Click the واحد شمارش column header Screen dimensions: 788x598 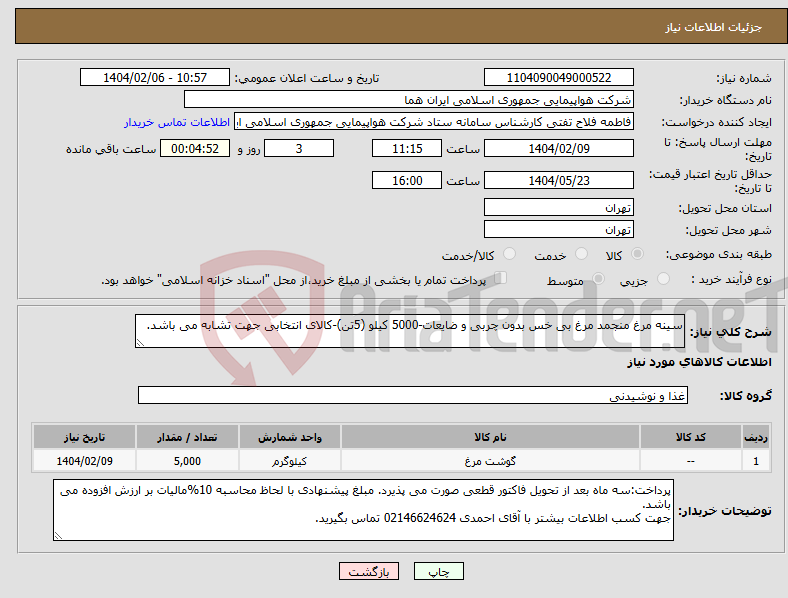(290, 437)
